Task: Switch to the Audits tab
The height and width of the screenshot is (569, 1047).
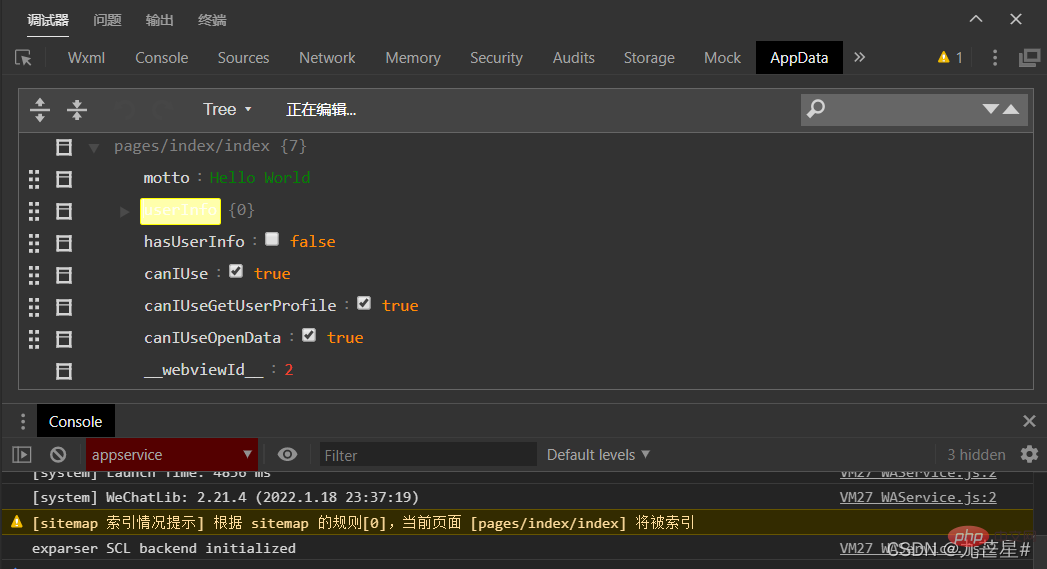Action: 574,58
